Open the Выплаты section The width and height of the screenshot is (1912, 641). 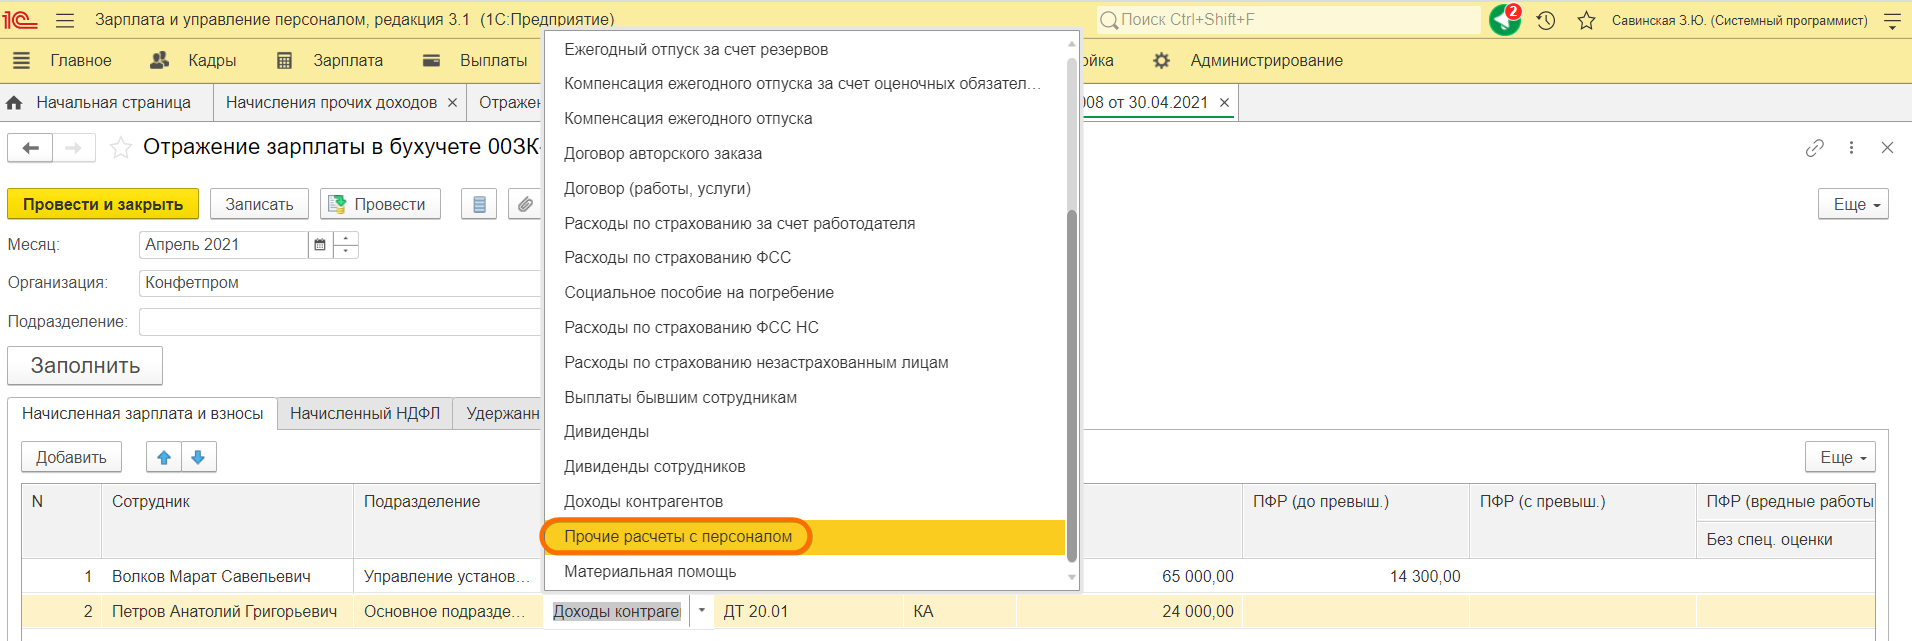click(493, 61)
